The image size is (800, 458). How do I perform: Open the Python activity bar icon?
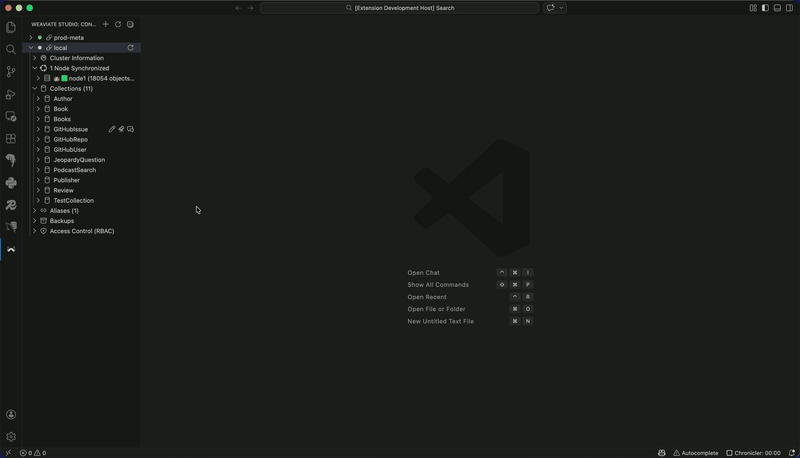click(11, 183)
